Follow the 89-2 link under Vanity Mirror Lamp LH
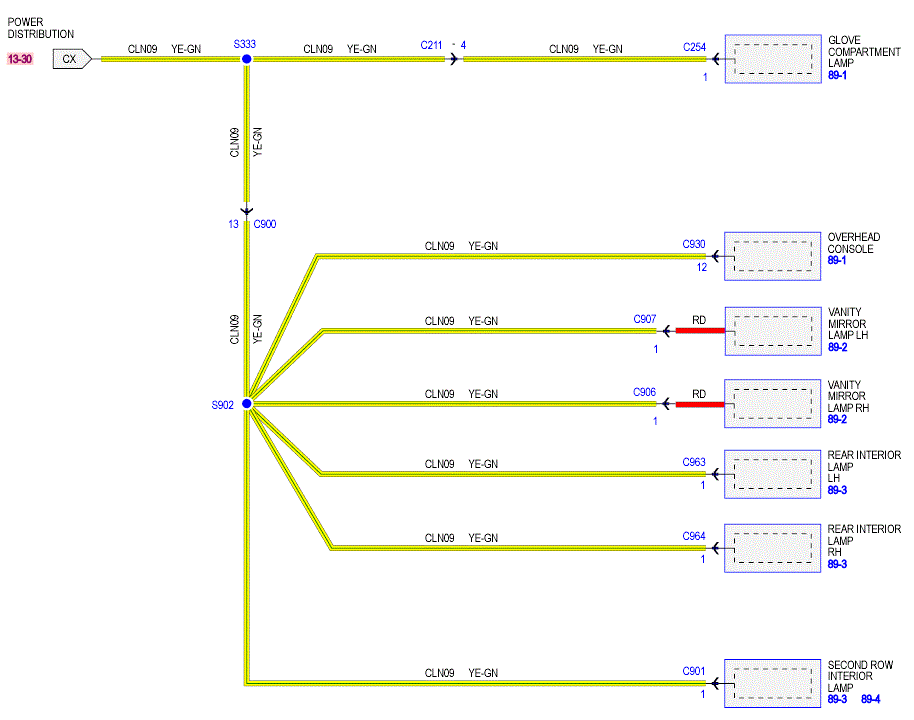 coord(837,347)
